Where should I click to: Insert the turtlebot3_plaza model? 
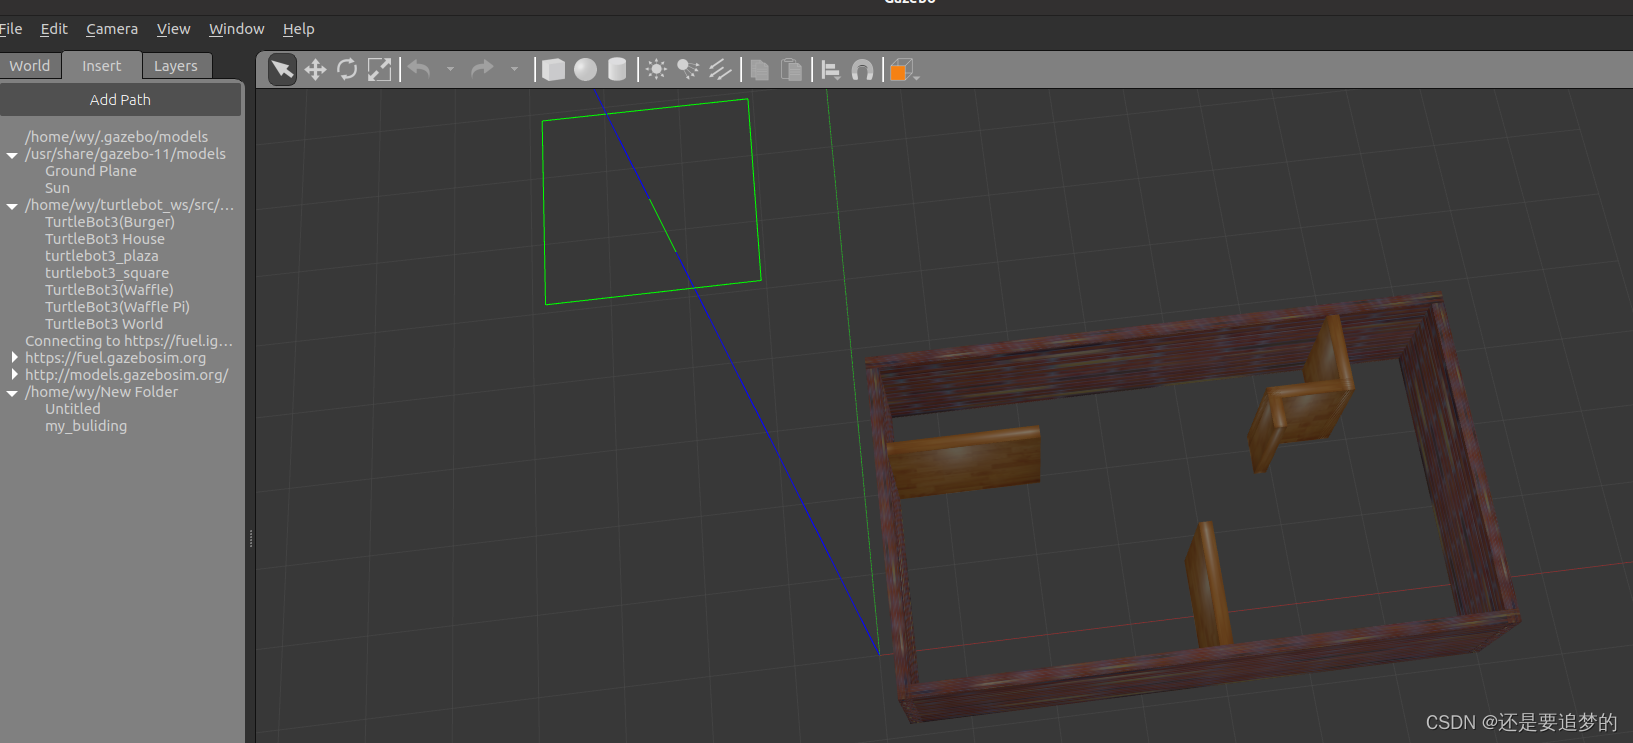(x=102, y=256)
